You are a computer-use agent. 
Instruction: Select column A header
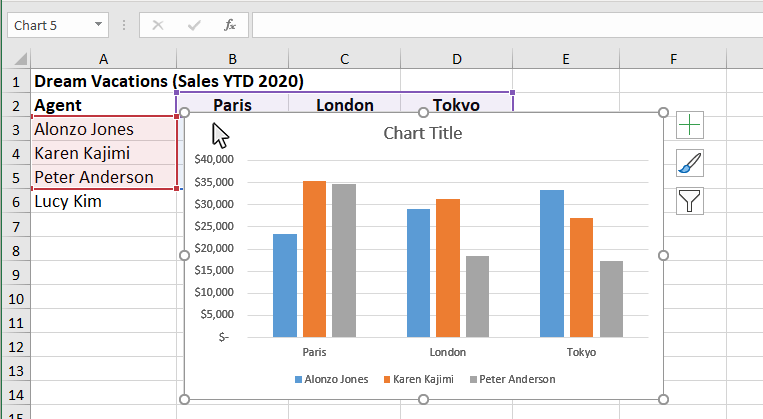103,59
